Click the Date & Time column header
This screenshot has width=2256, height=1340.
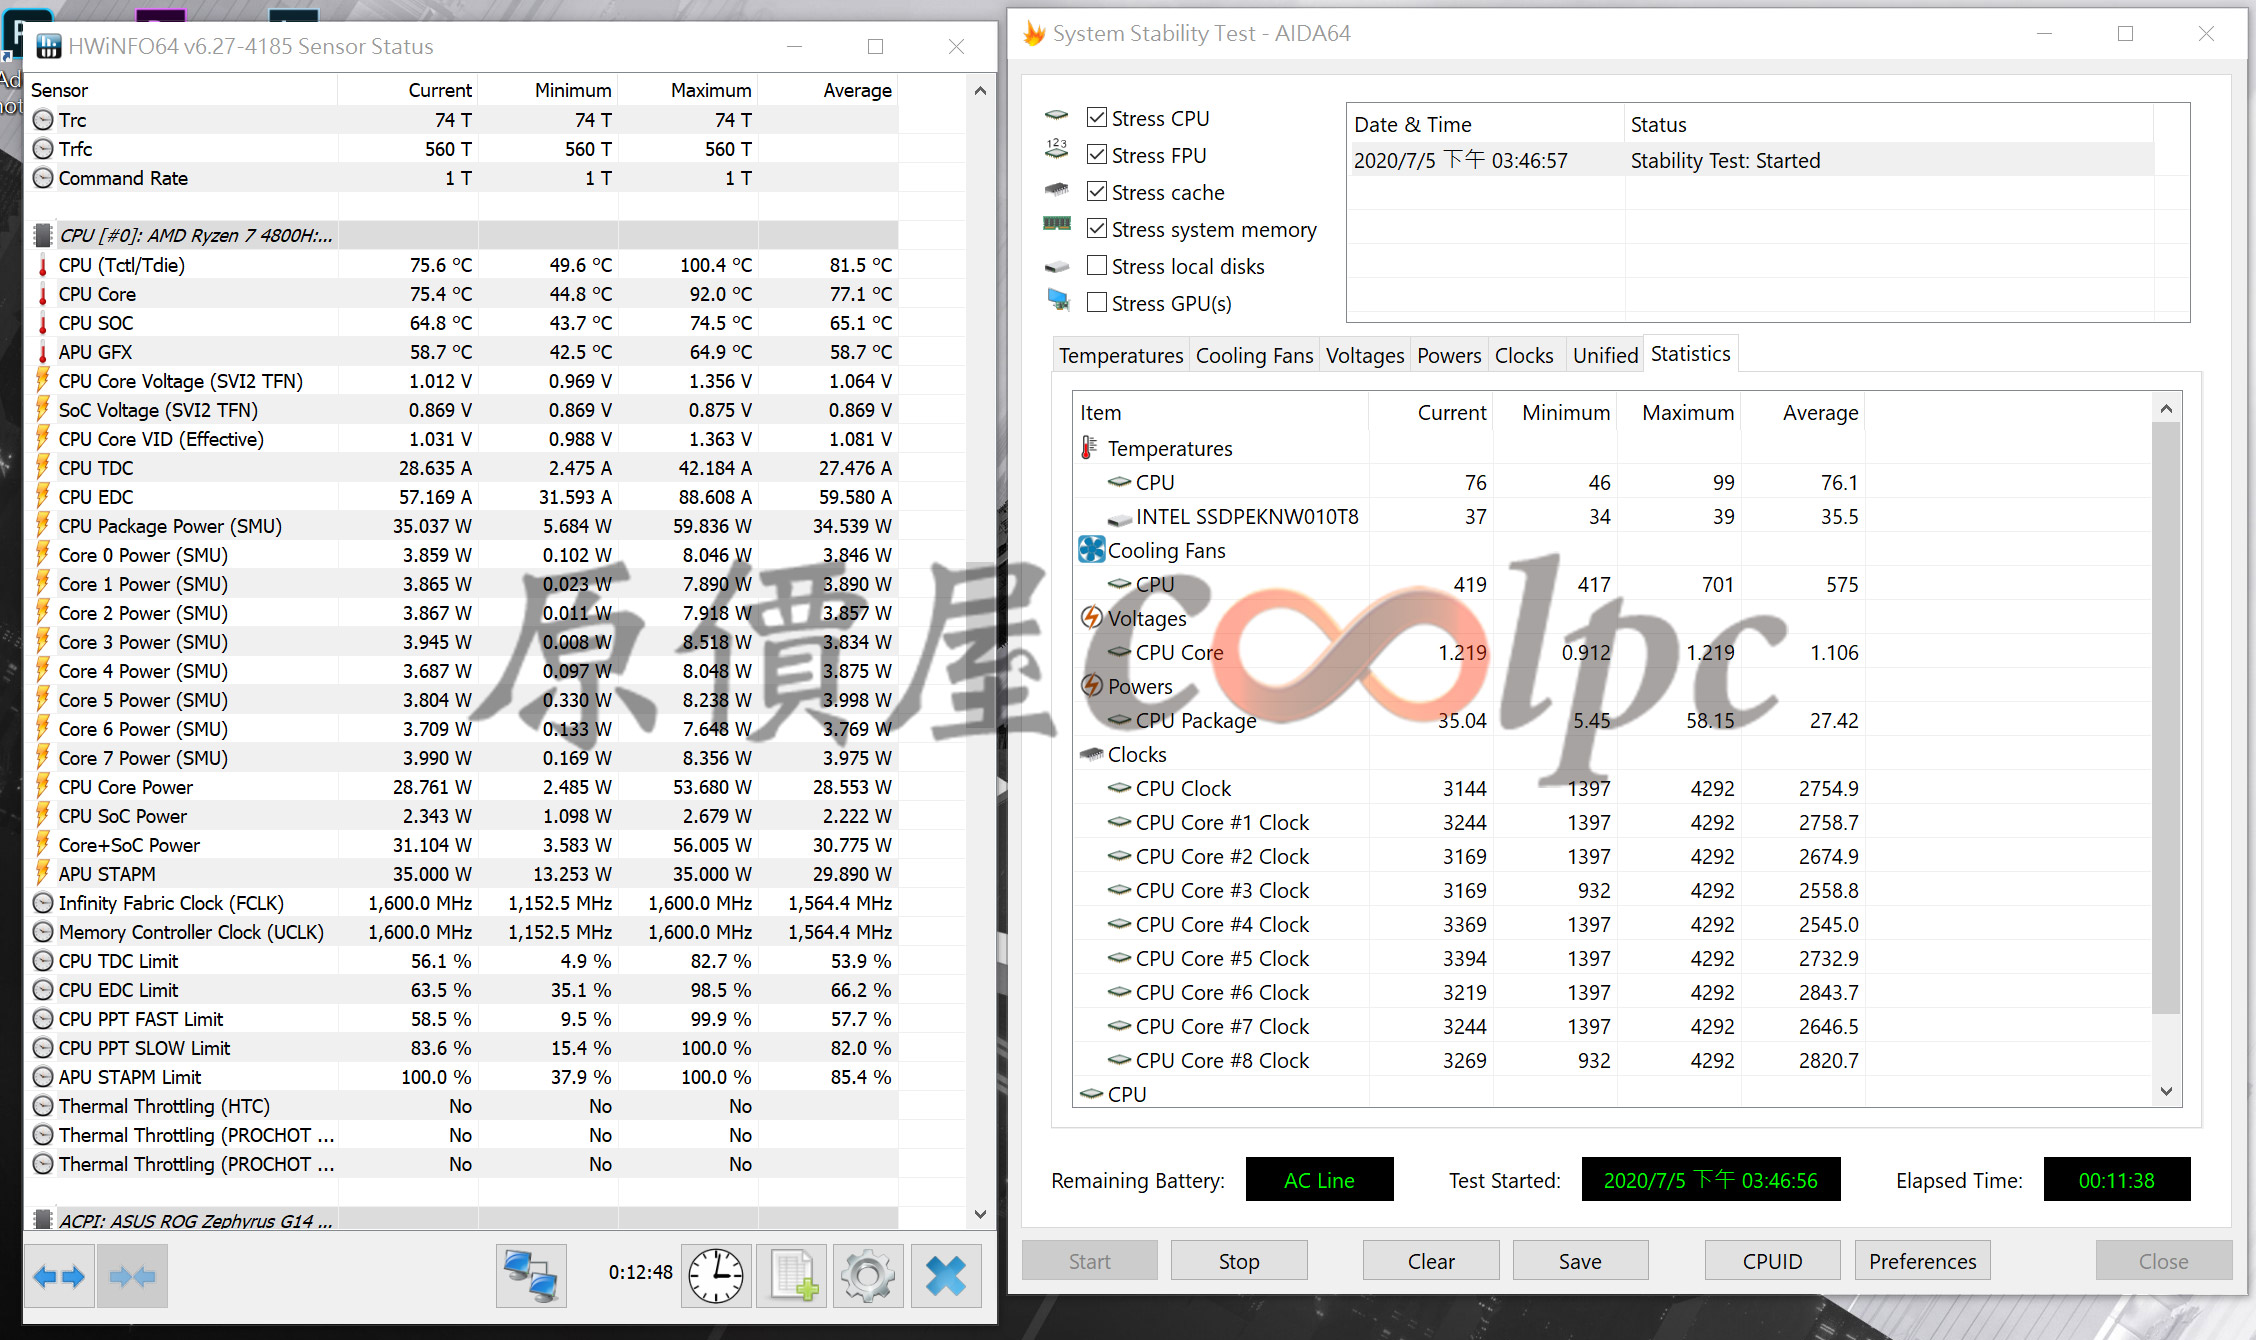[1486, 124]
